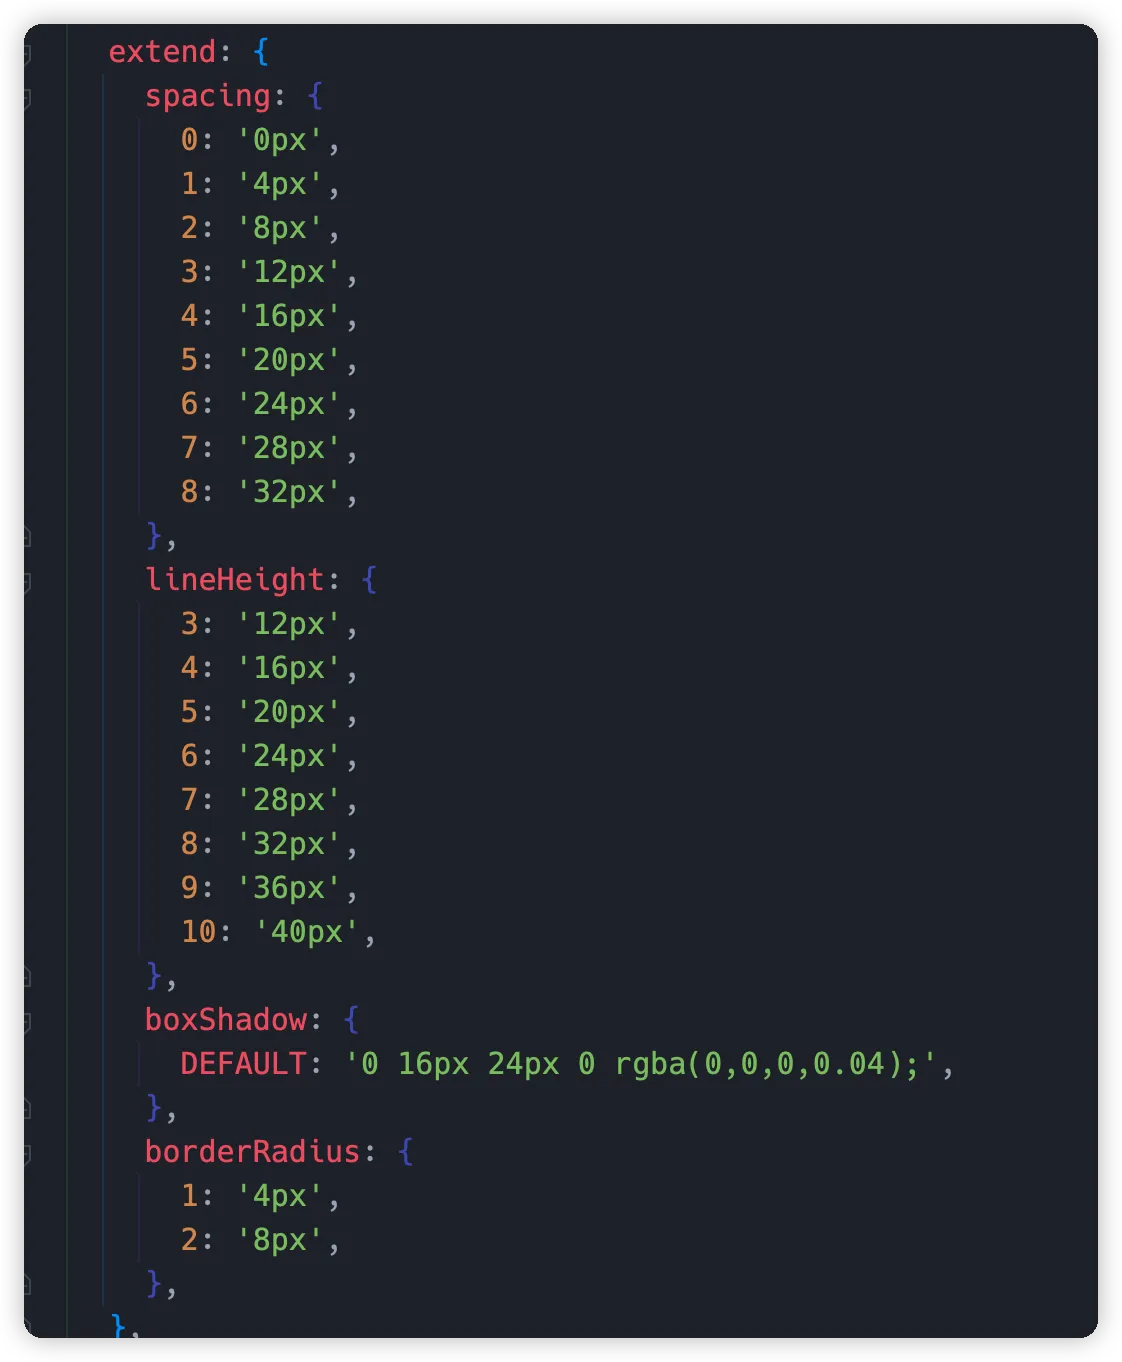This screenshot has width=1122, height=1362.
Task: Place cursor on the spacing key
Action: (x=208, y=96)
